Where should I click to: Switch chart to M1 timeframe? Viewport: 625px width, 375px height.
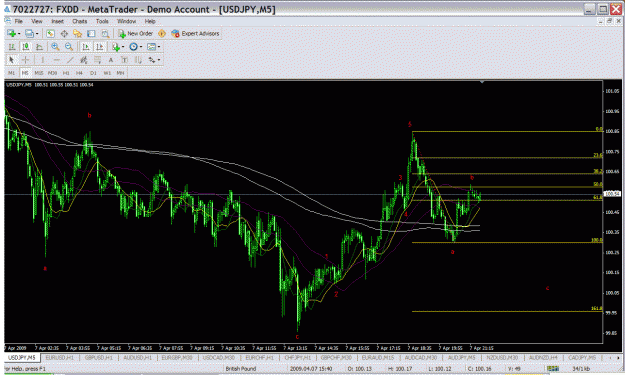pyautogui.click(x=11, y=73)
